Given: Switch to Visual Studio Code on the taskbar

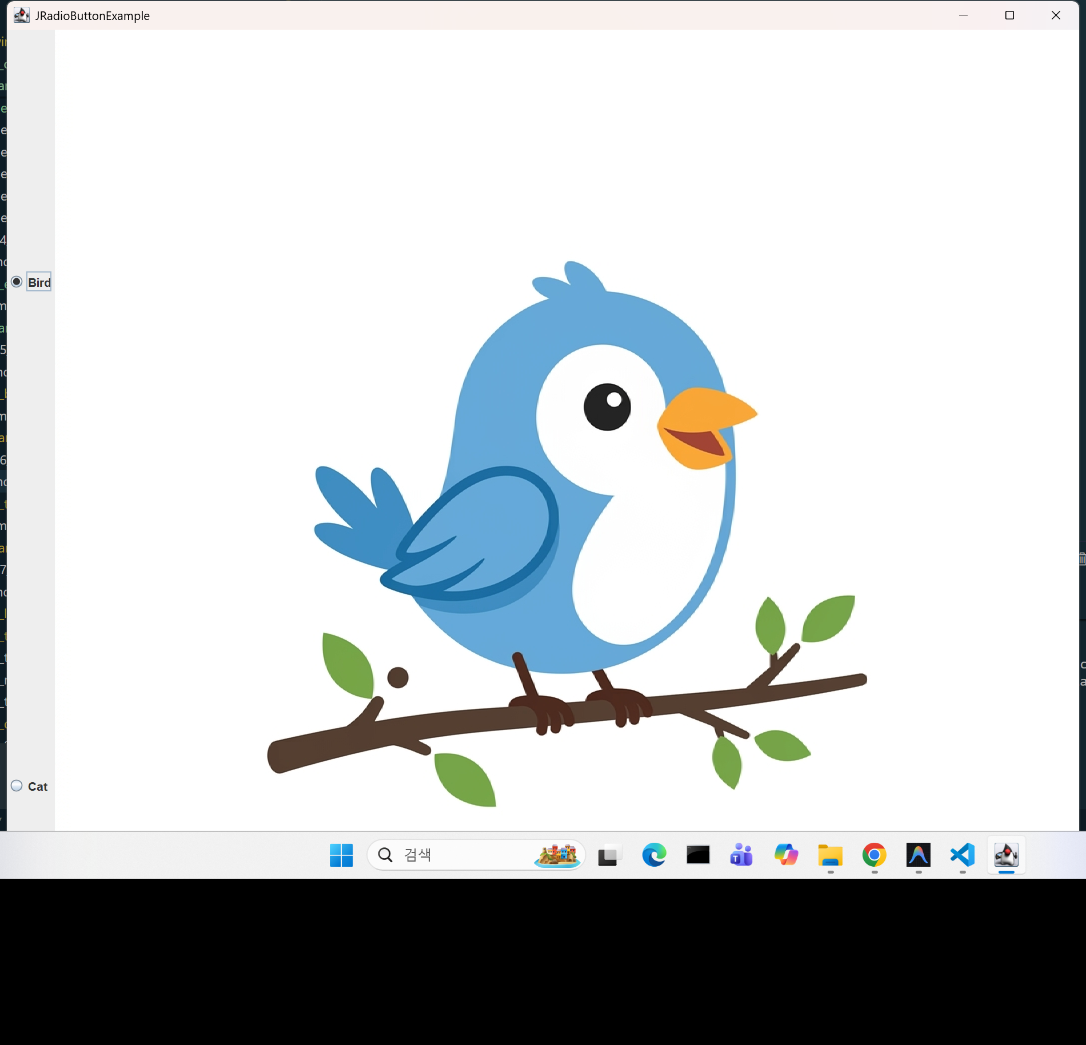Looking at the screenshot, I should 962,855.
